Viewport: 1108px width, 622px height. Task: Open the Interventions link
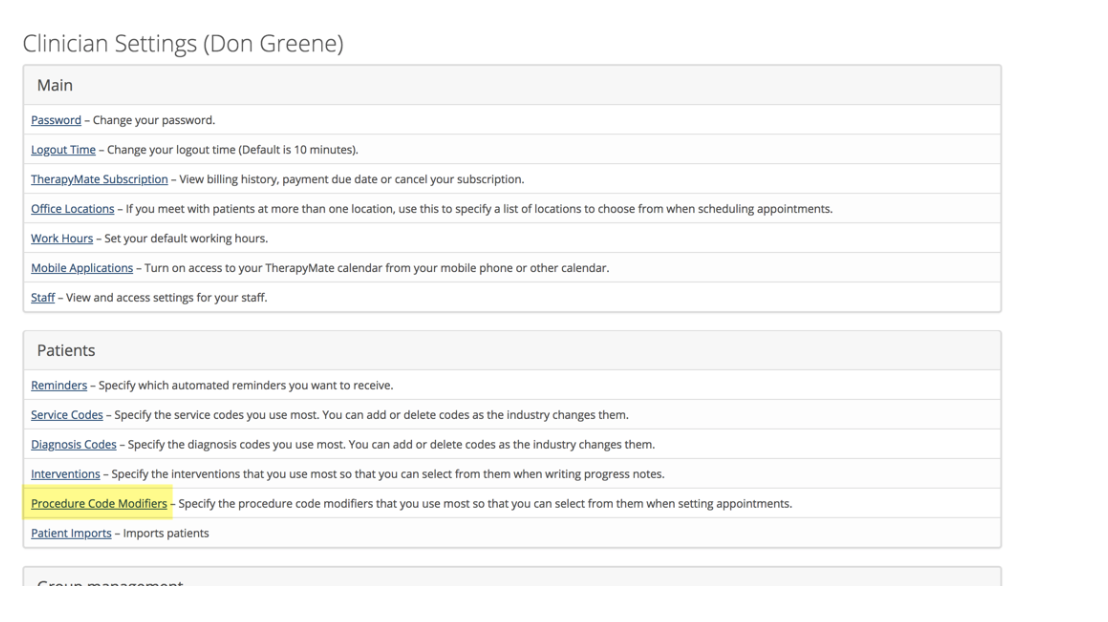click(65, 473)
